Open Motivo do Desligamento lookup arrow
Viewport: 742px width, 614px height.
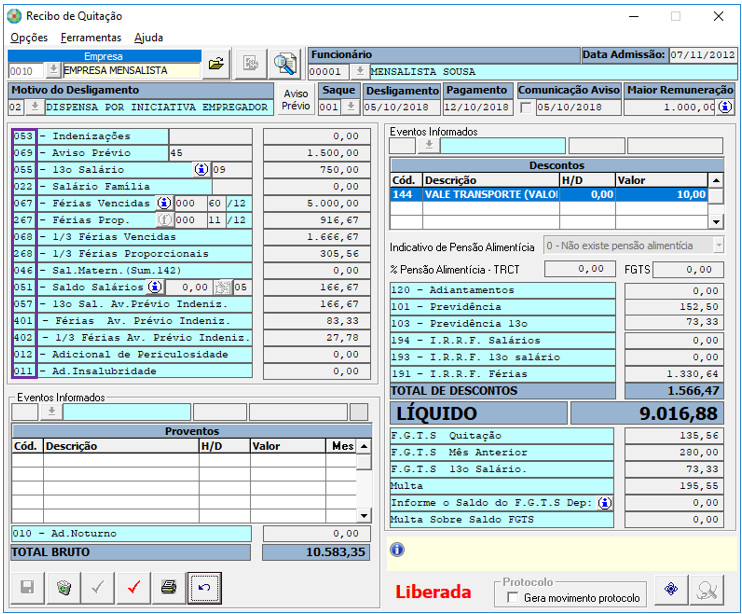click(x=35, y=107)
